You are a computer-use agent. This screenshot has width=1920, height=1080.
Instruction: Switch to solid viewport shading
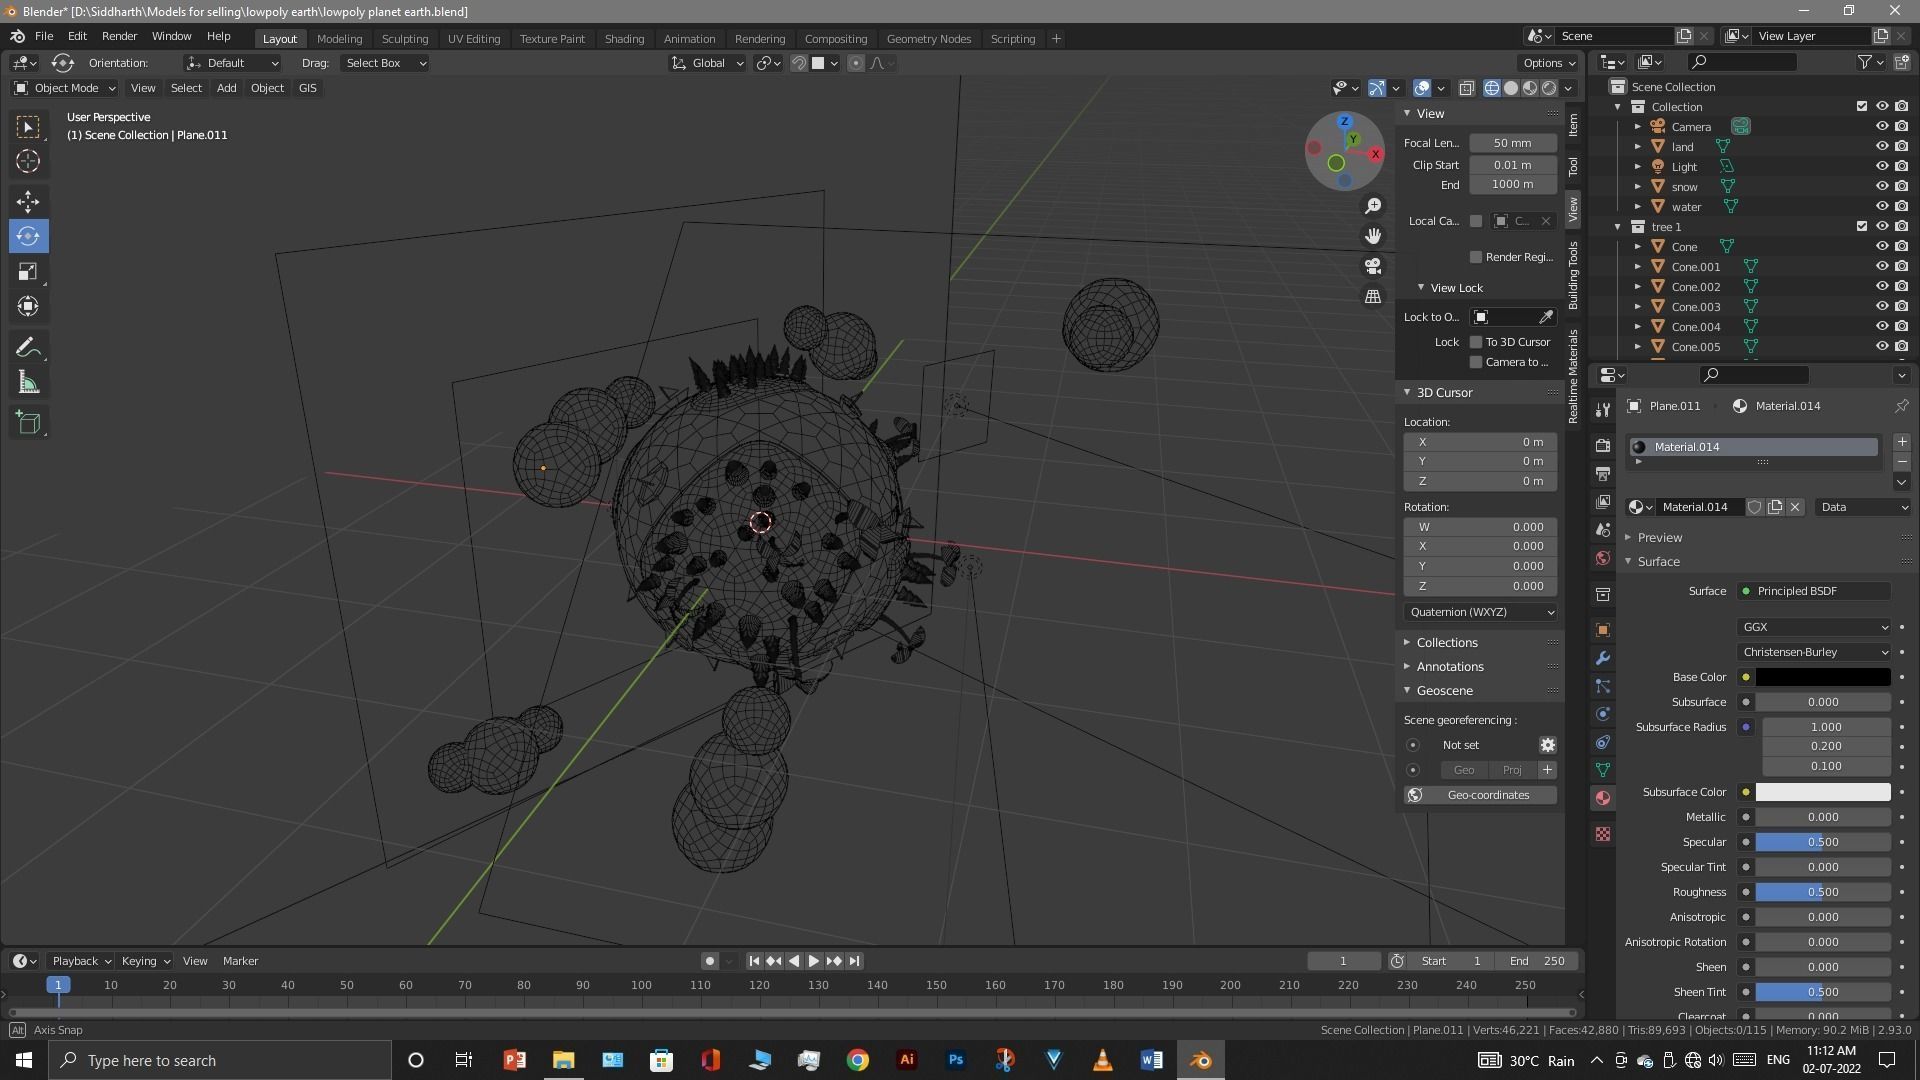coord(1511,88)
